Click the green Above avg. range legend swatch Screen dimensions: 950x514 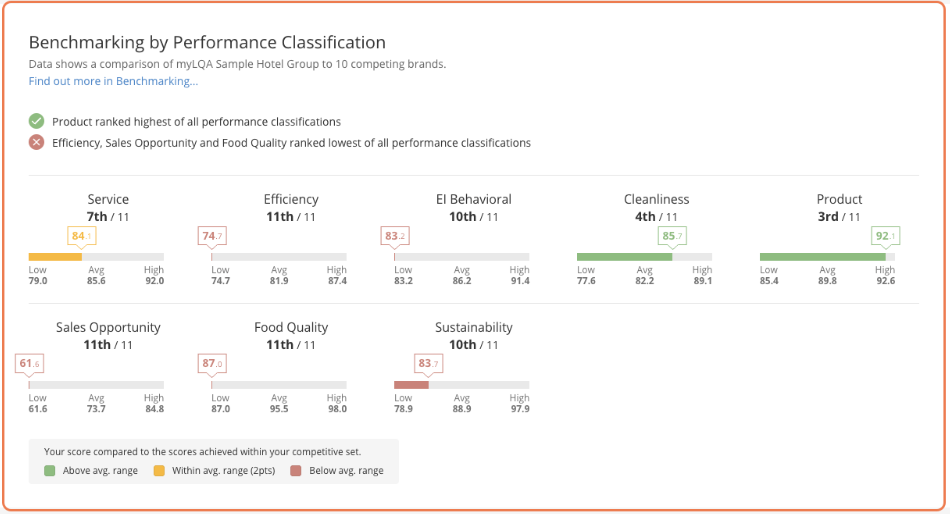pyautogui.click(x=50, y=470)
